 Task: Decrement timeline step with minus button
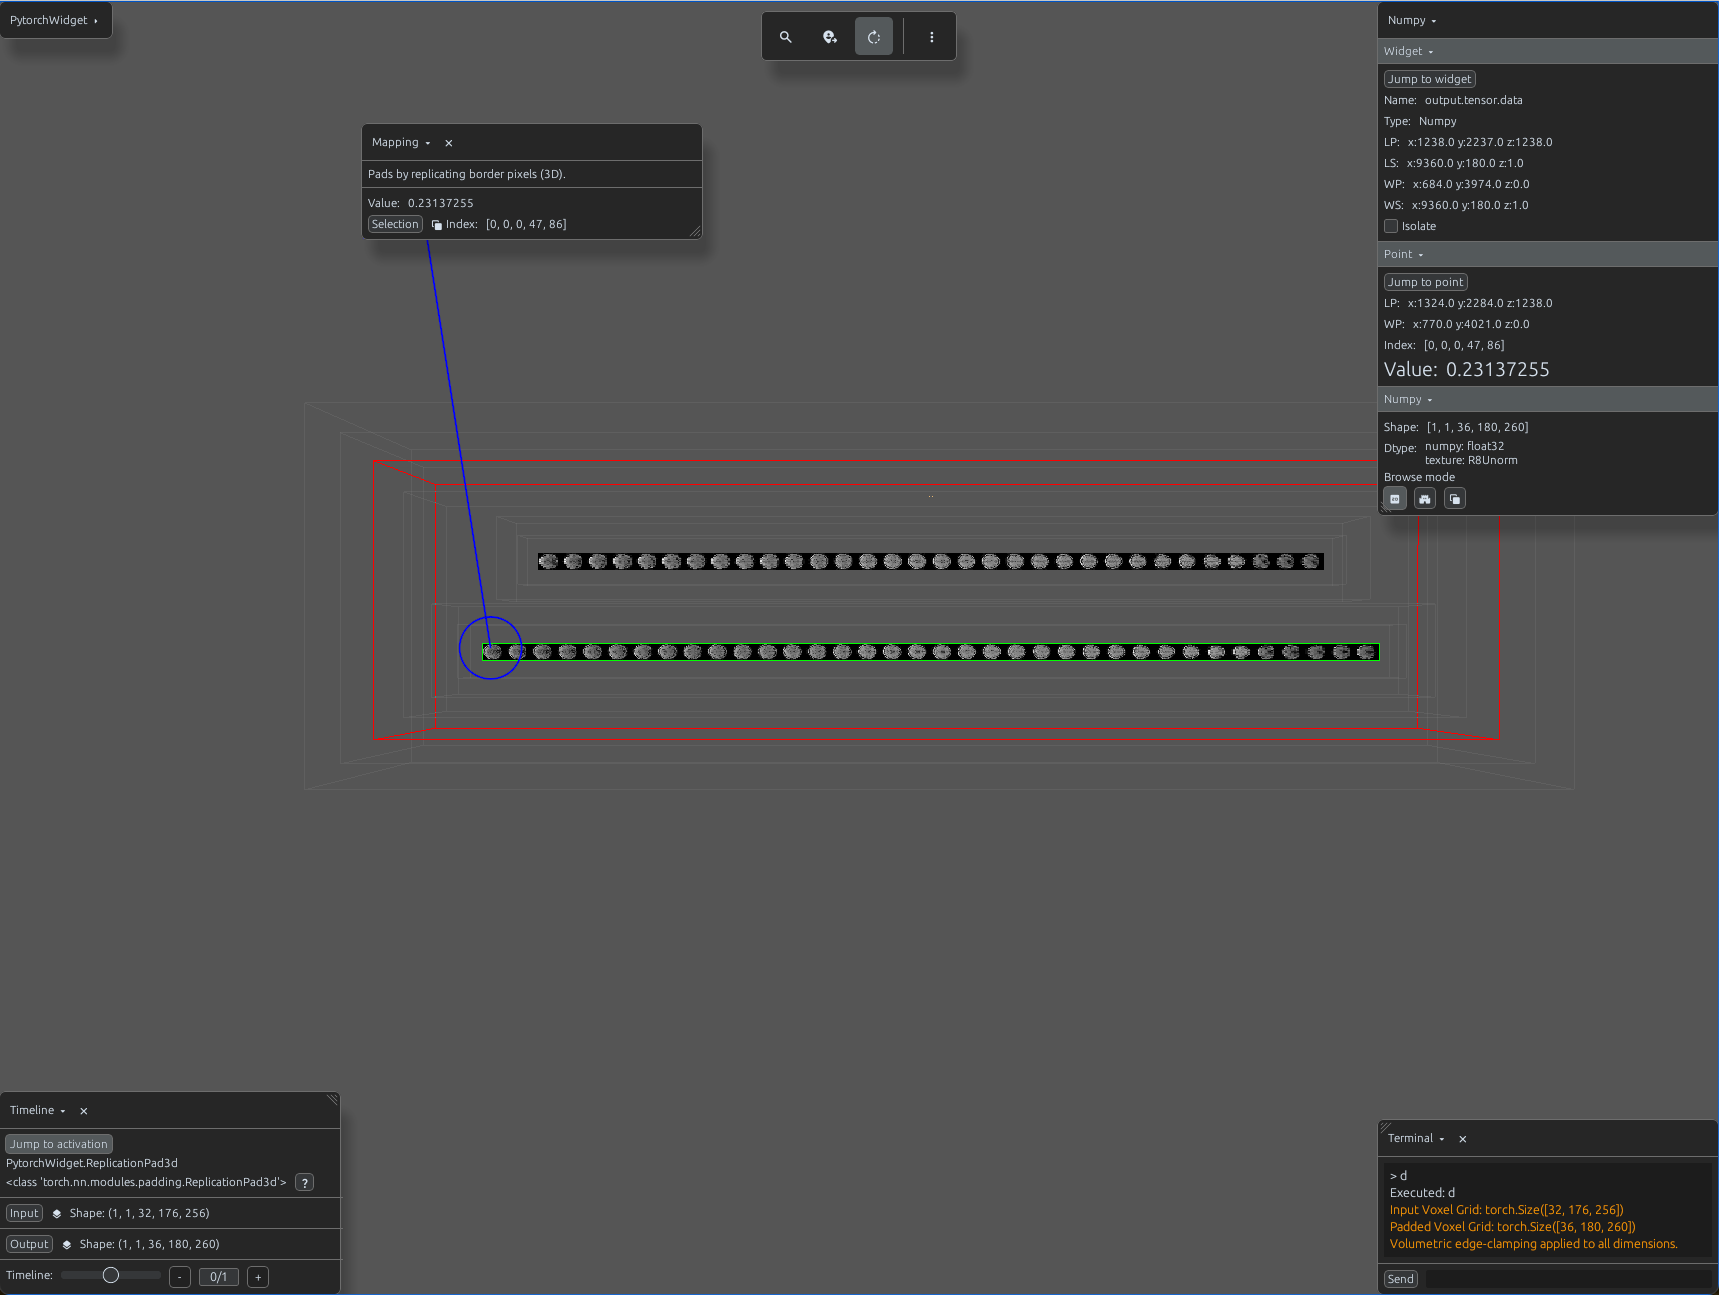click(x=180, y=1277)
